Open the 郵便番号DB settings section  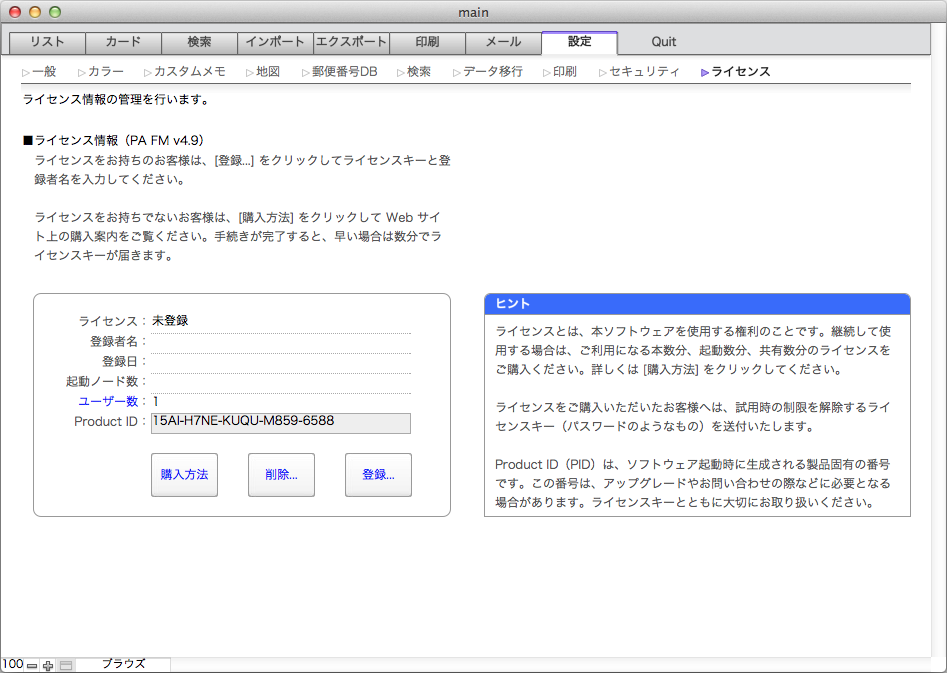(339, 72)
